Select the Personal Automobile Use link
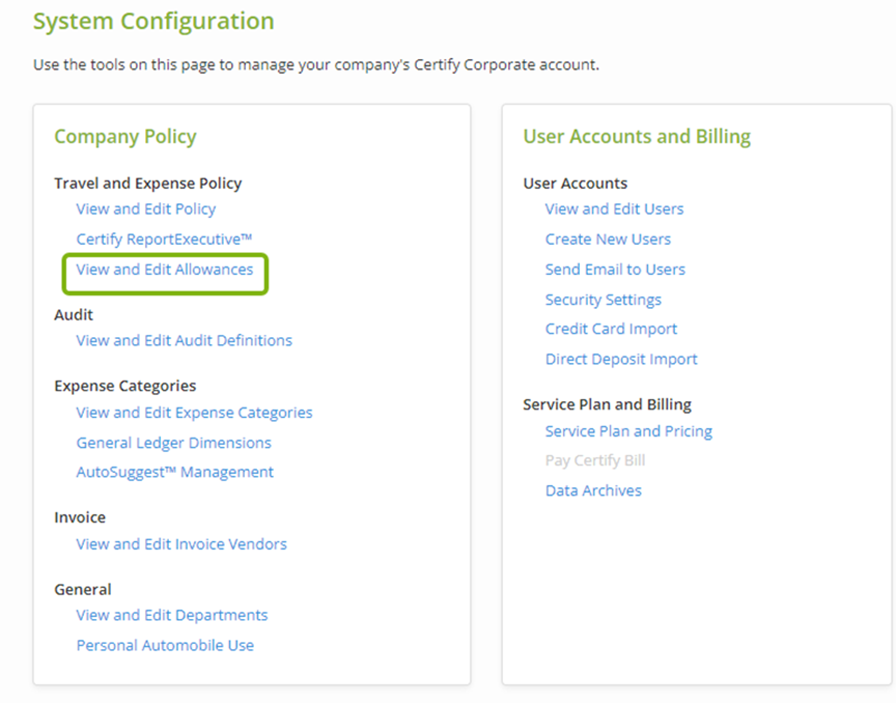Screen dimensions: 896x703 click(x=165, y=645)
